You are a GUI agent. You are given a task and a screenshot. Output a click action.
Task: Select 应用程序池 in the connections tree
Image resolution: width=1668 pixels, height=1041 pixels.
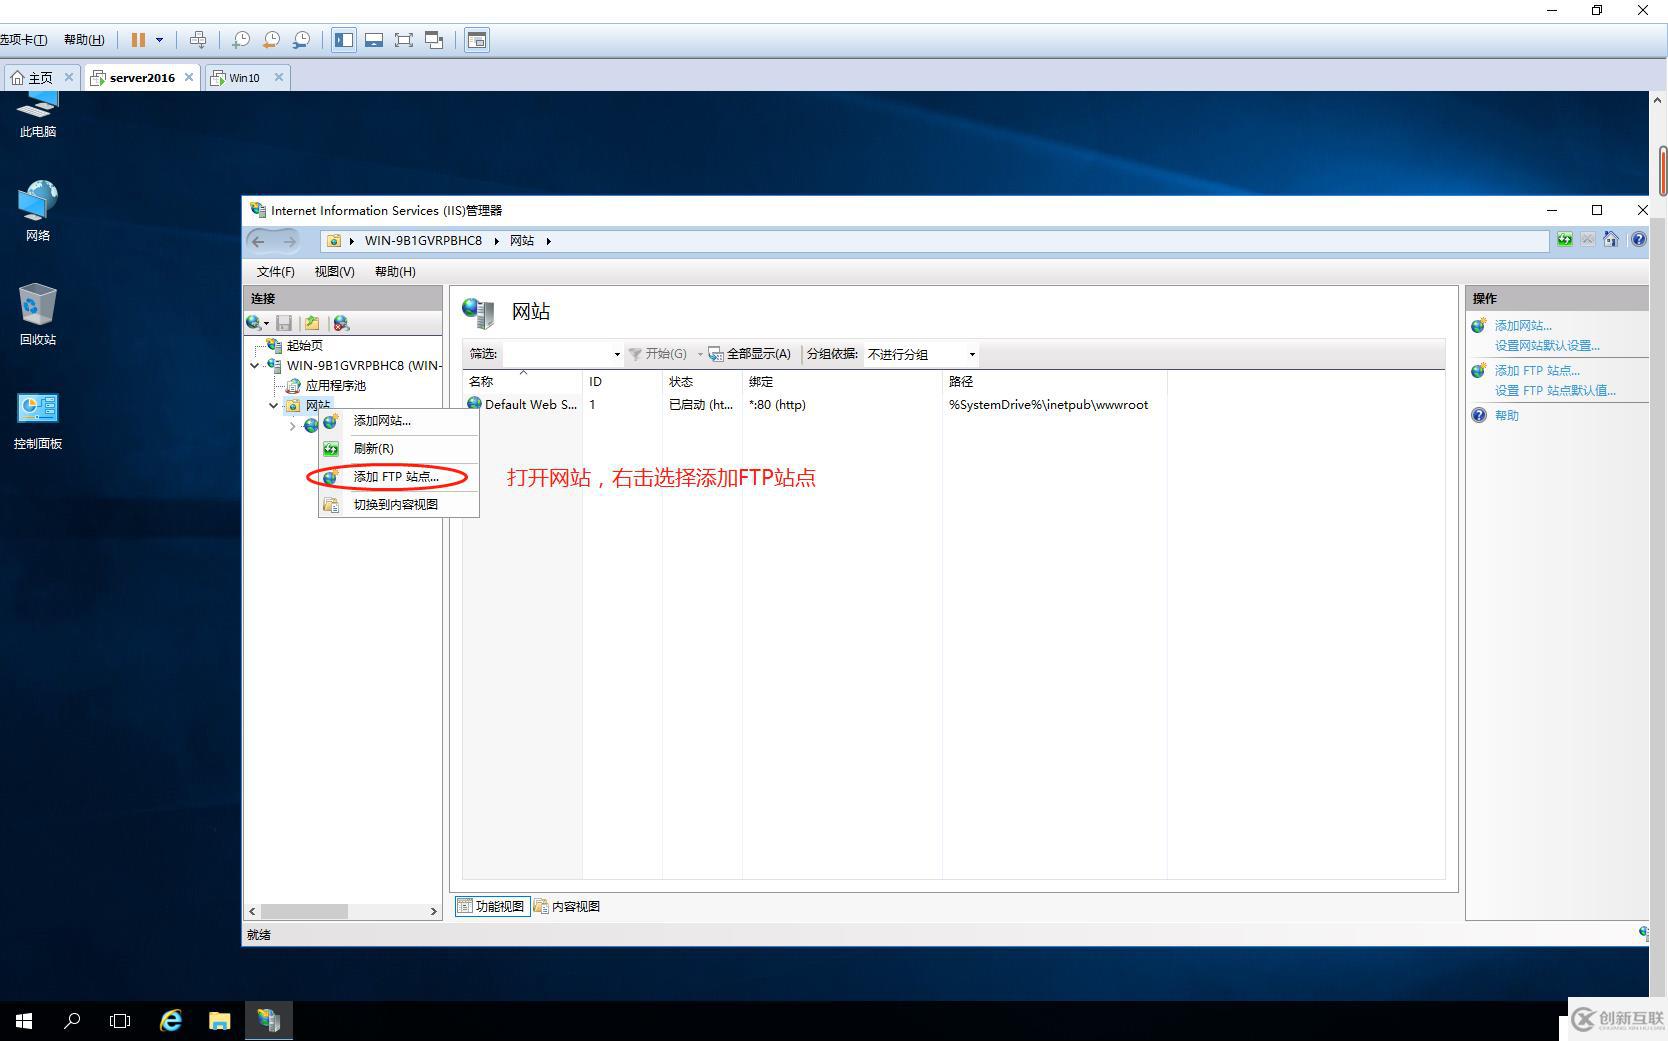coord(335,386)
